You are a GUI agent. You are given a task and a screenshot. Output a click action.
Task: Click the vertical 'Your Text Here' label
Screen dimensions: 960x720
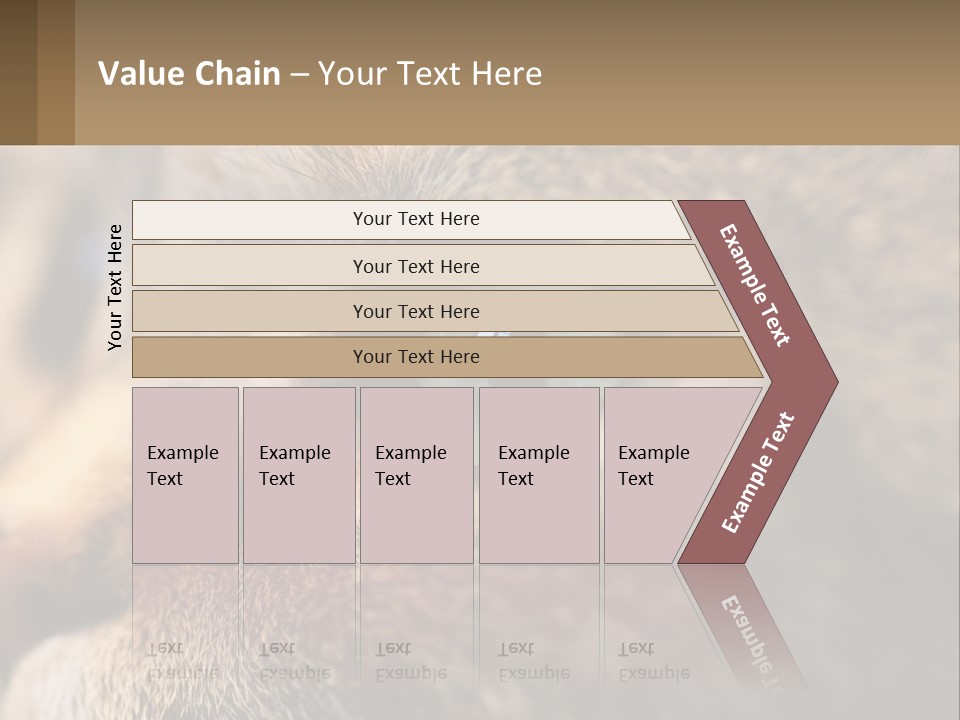pos(115,288)
